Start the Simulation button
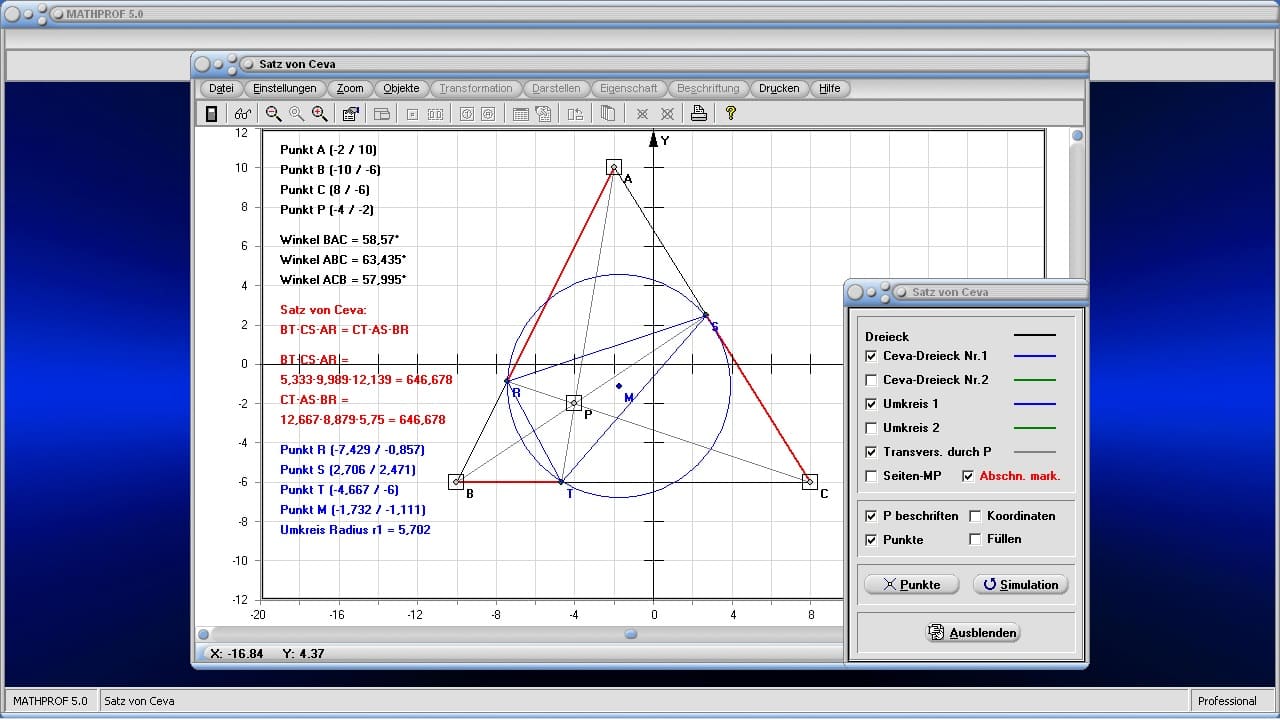The image size is (1280, 720). point(1021,585)
